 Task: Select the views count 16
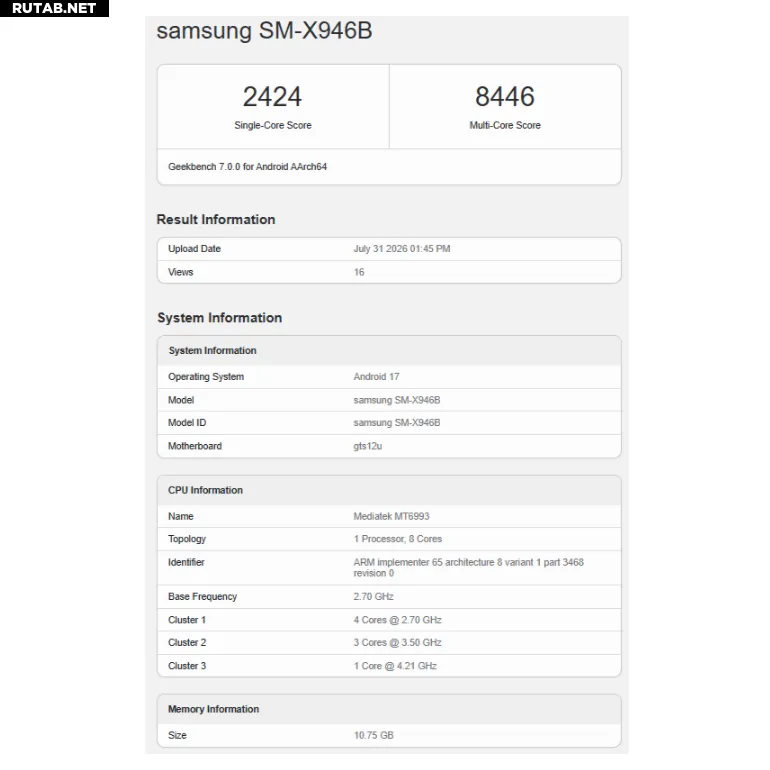359,272
